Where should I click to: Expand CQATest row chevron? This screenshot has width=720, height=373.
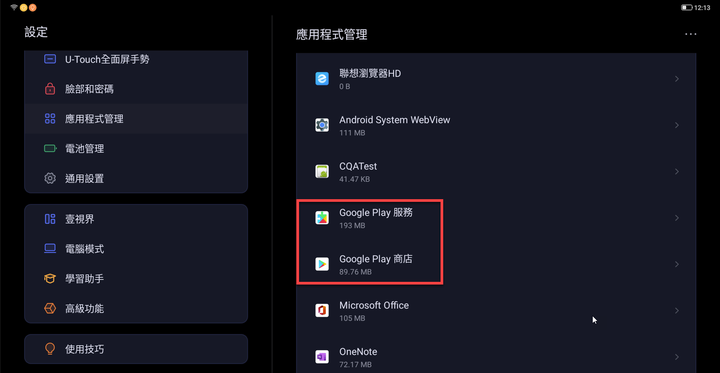coord(677,171)
